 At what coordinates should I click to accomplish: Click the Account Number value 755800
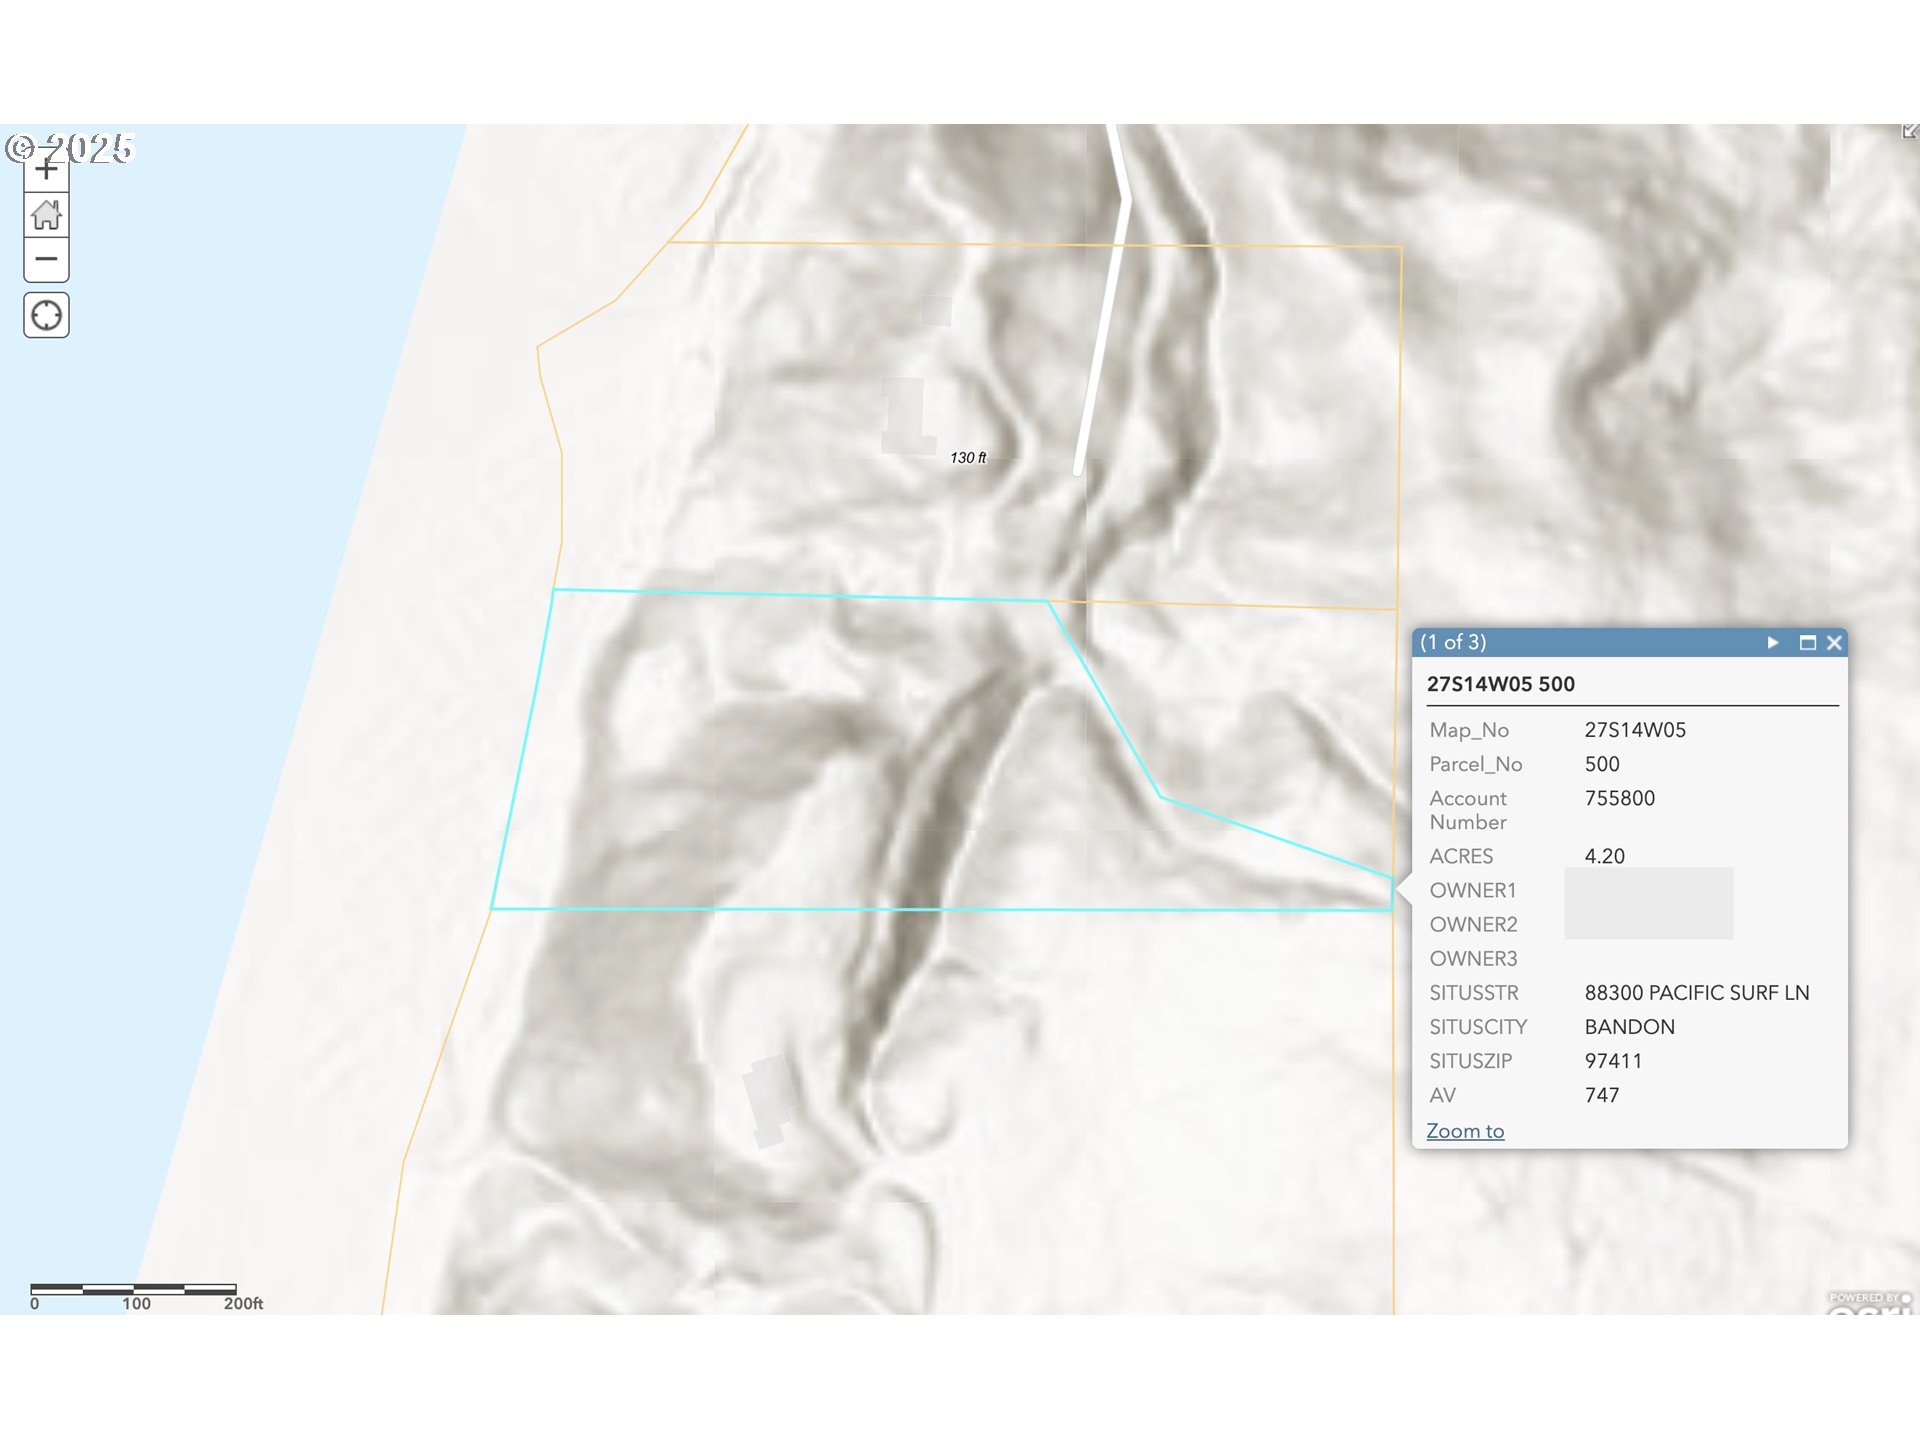tap(1619, 798)
